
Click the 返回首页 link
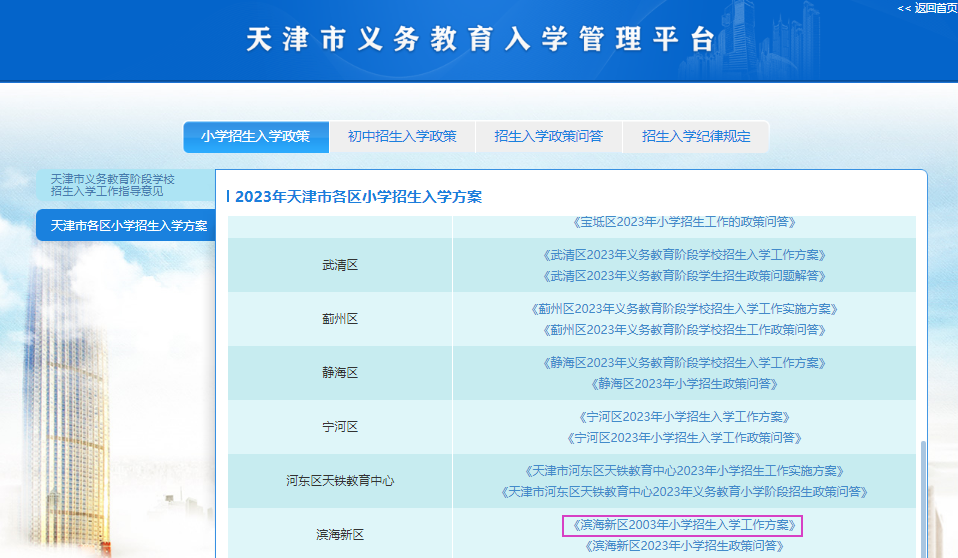pyautogui.click(x=927, y=8)
